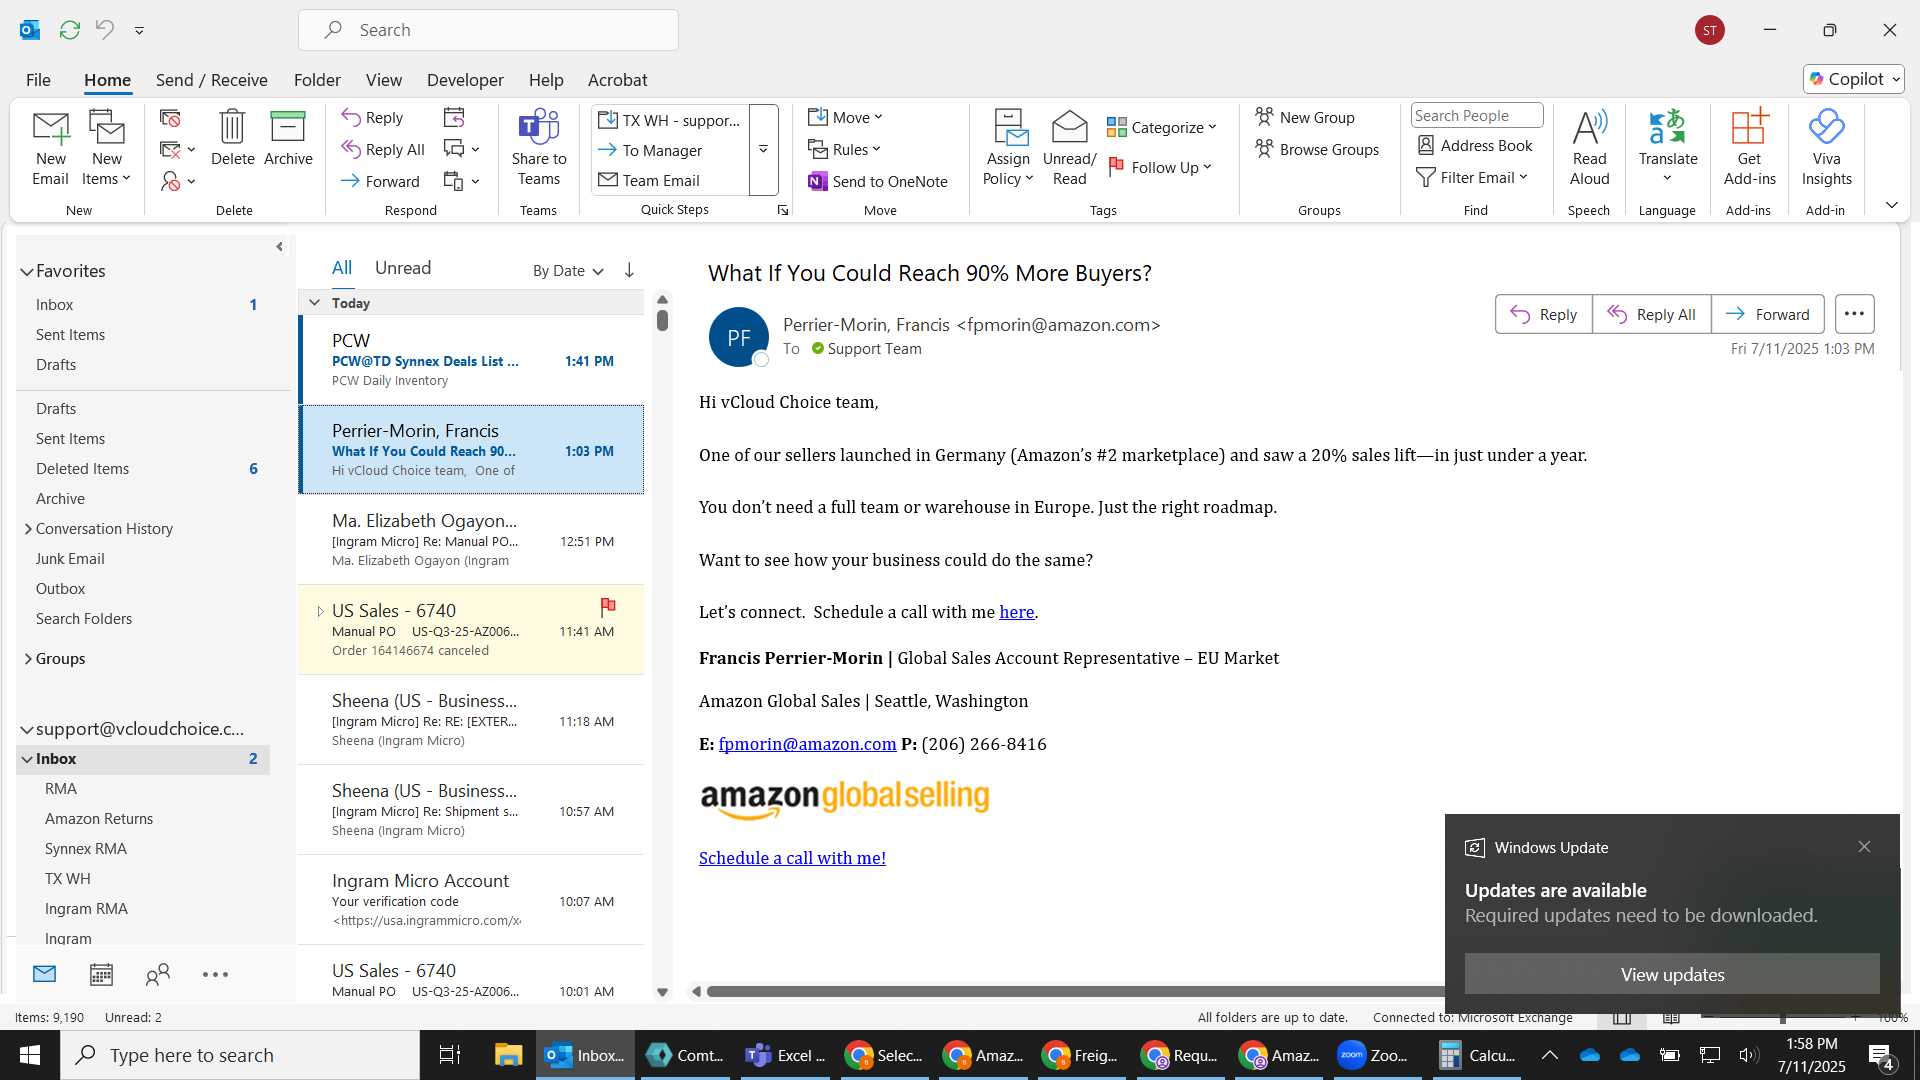This screenshot has width=1920, height=1080.
Task: Open the File menu tab
Action: tap(38, 80)
